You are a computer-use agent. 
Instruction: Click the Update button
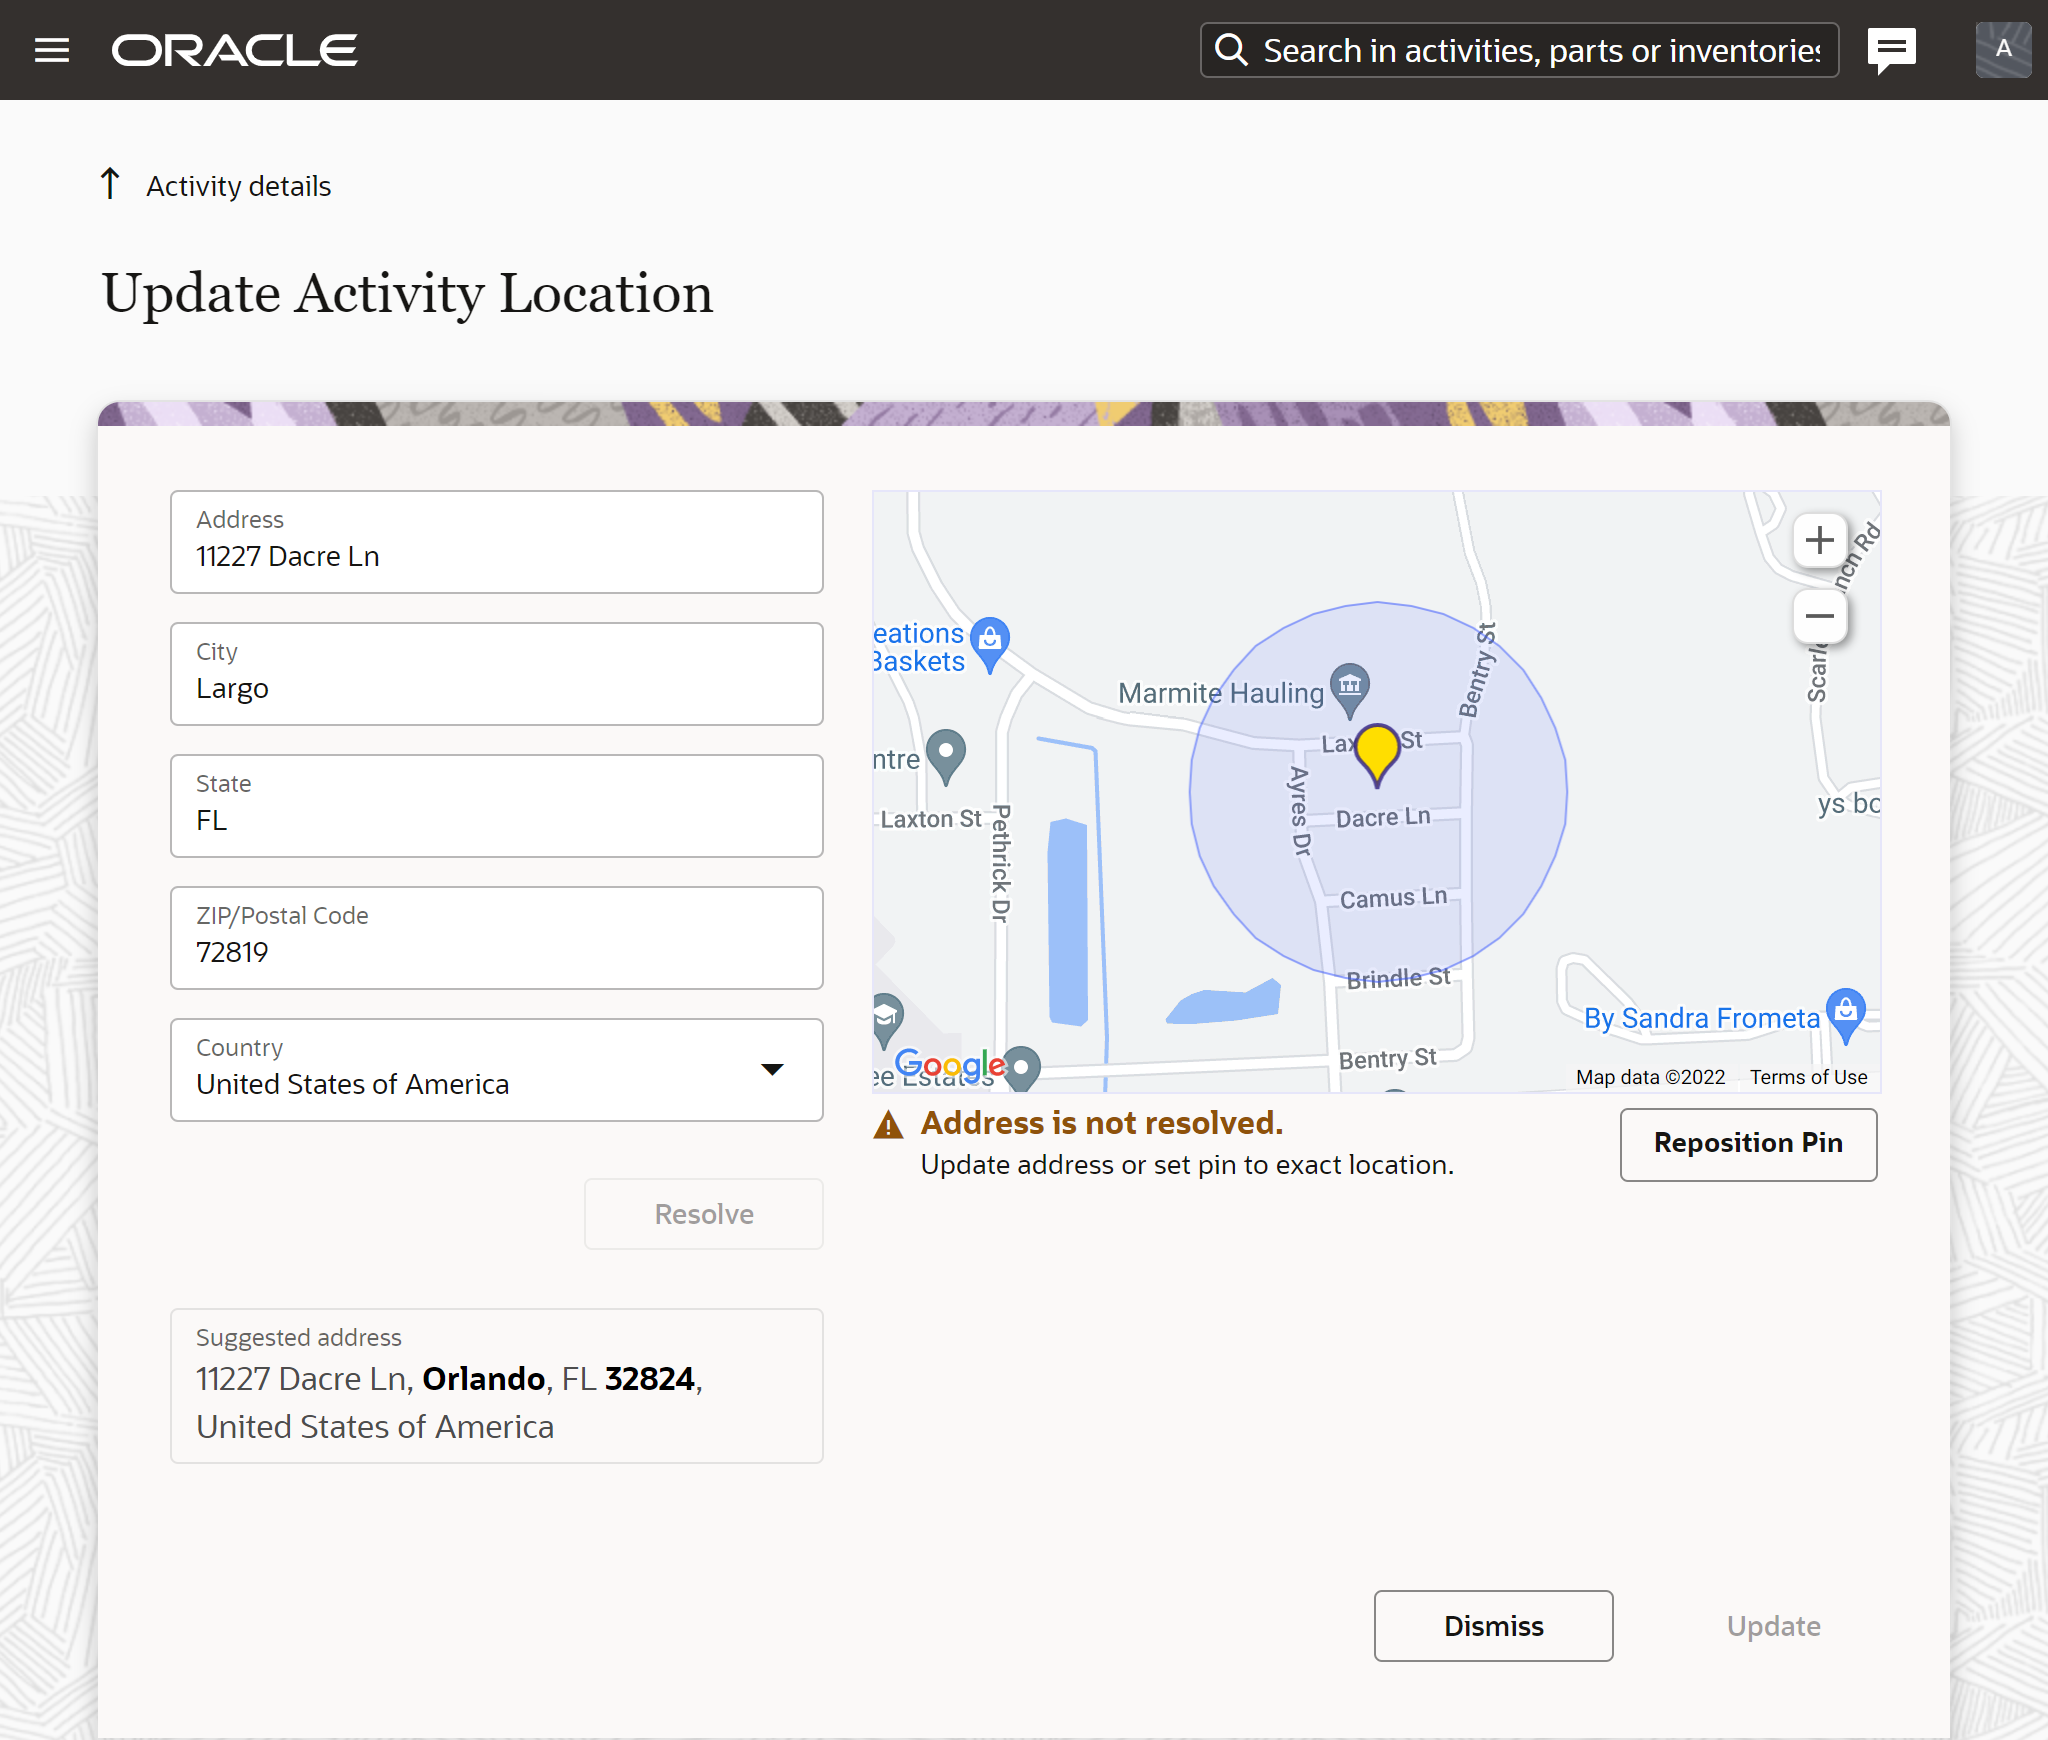pos(1772,1626)
